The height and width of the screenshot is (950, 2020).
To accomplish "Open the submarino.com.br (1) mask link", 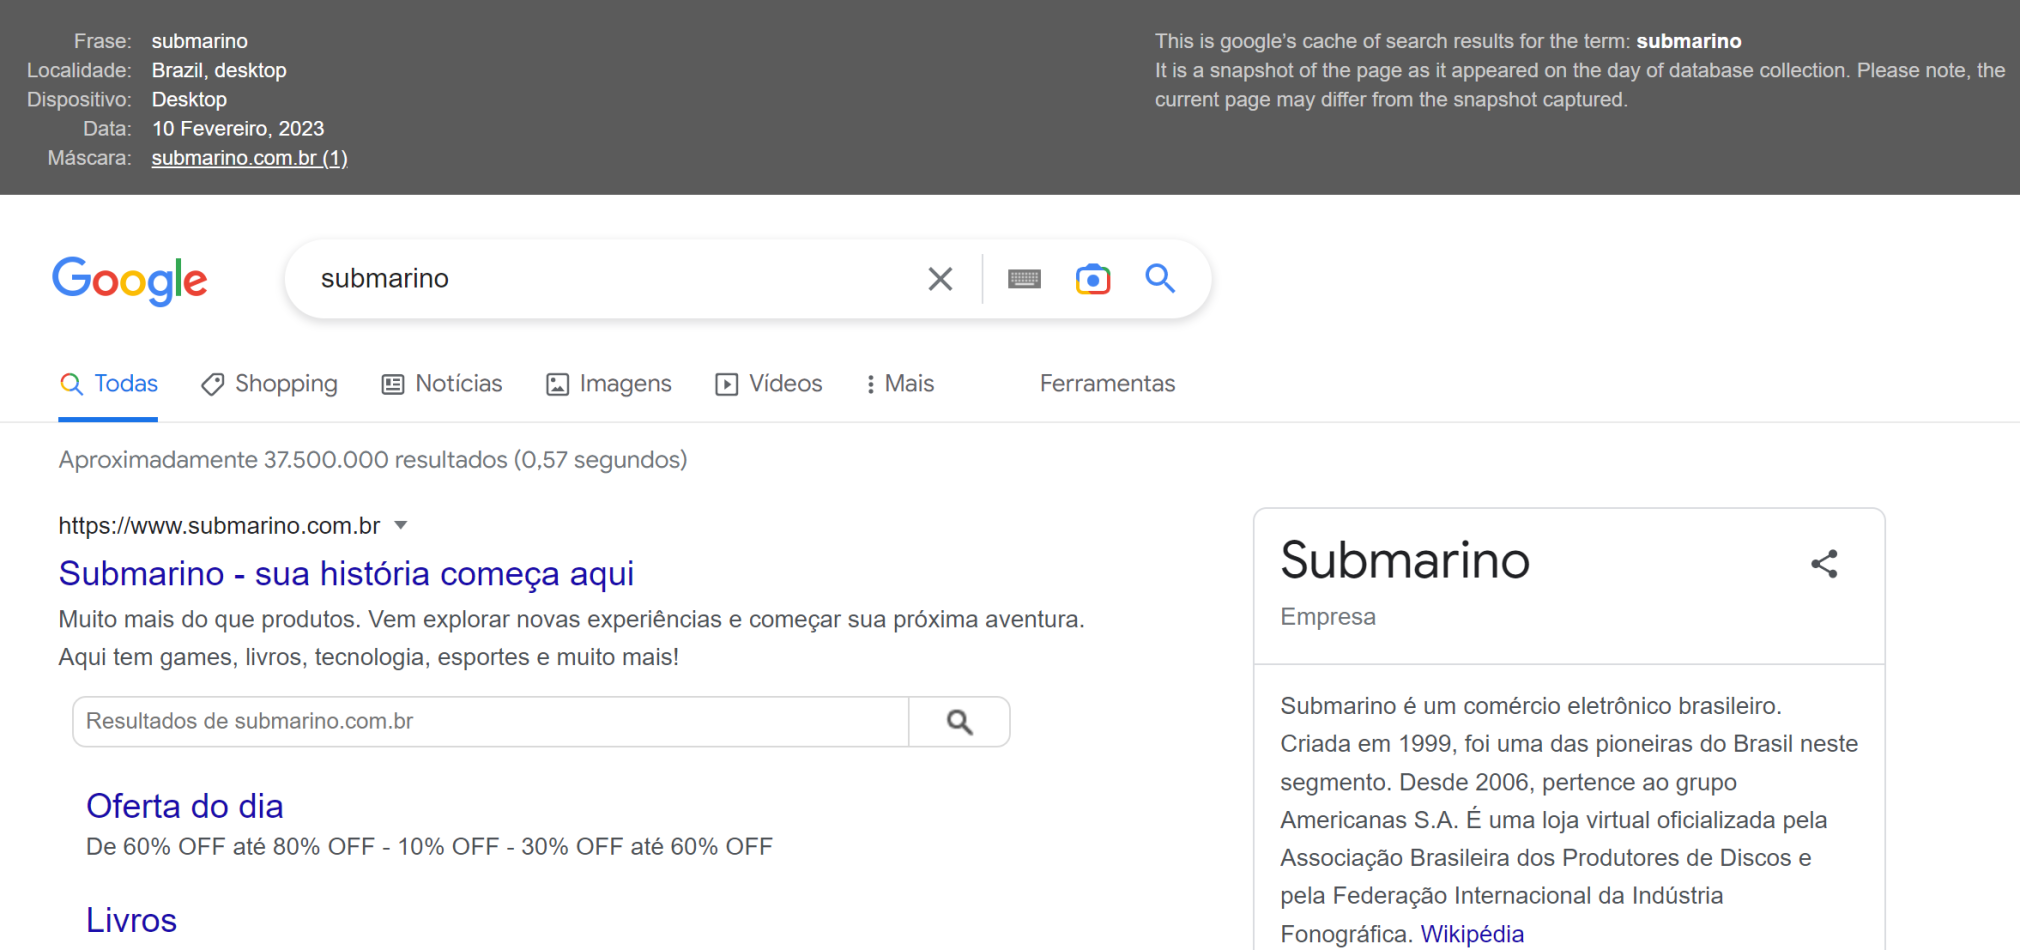I will (250, 158).
